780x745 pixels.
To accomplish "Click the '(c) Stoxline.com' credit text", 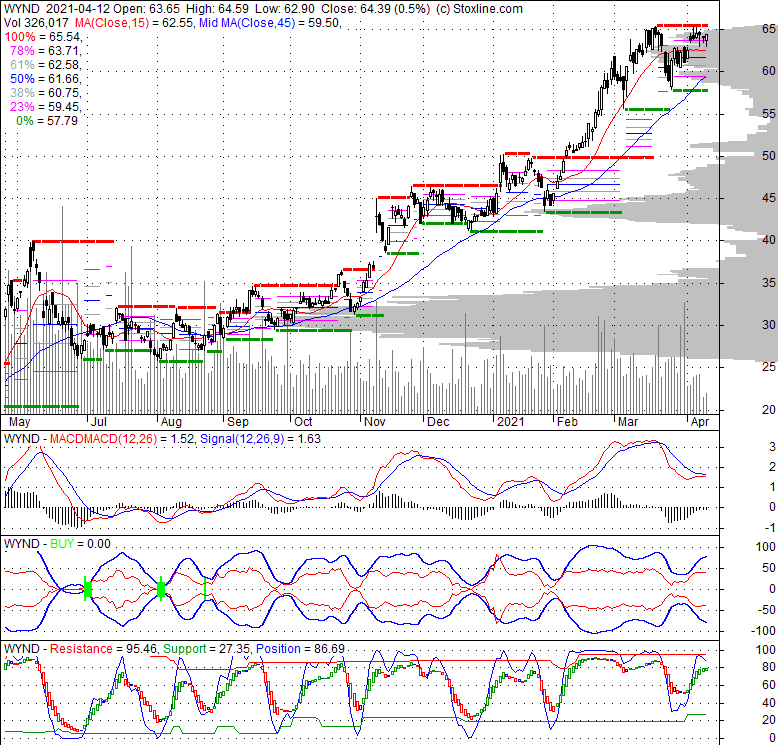I will click(479, 8).
